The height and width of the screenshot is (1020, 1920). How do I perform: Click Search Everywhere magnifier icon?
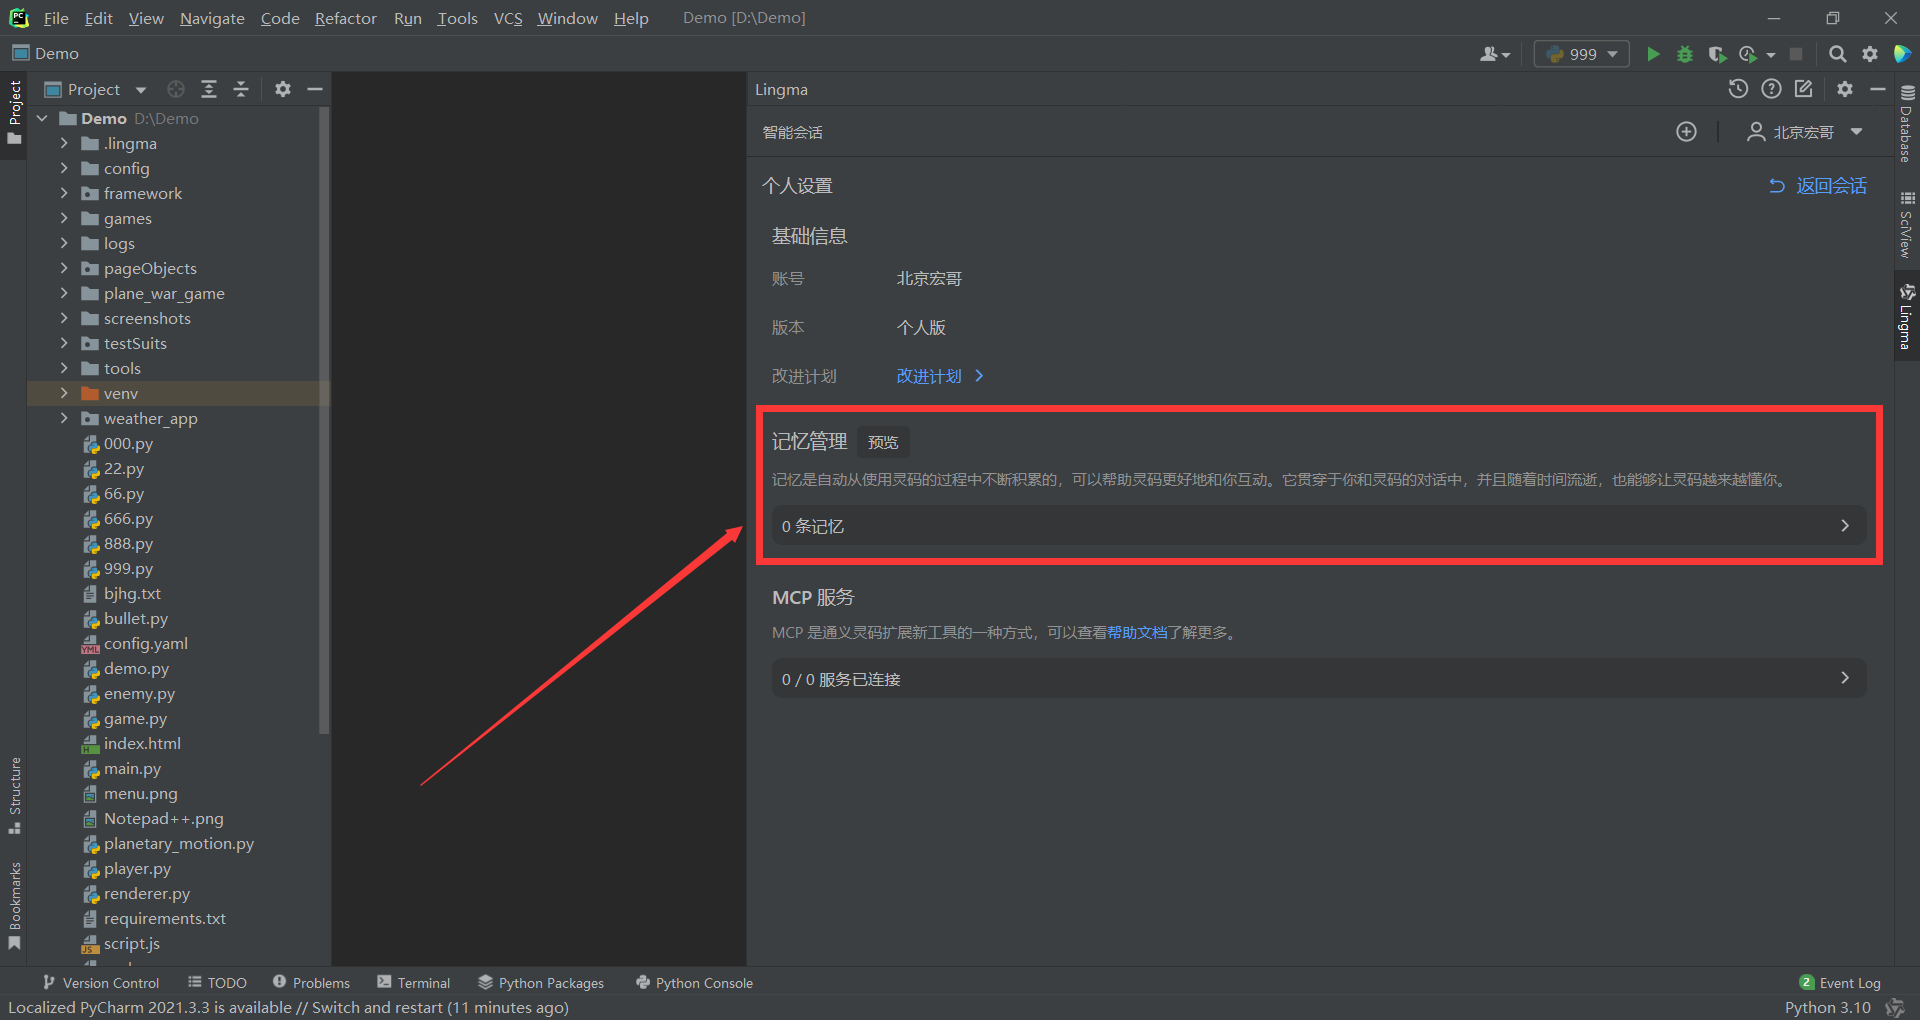click(1837, 54)
